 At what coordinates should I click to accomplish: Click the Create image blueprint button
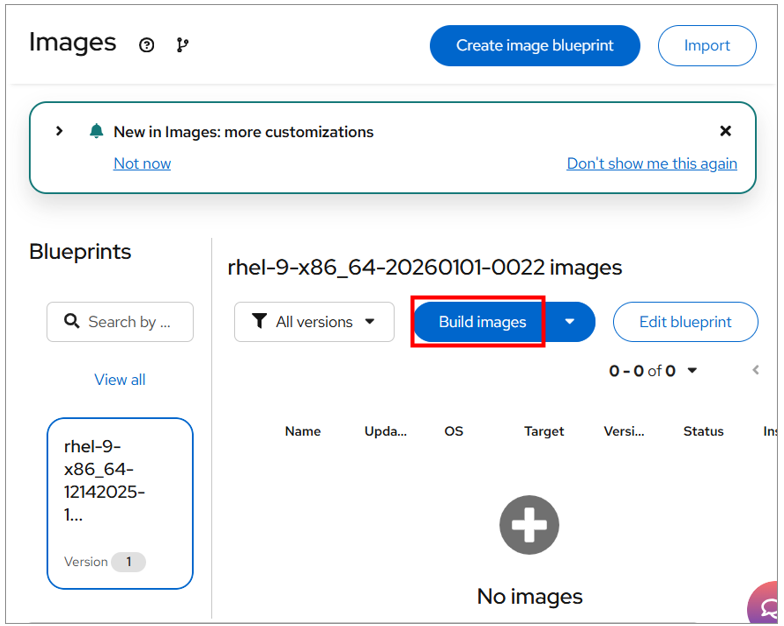pyautogui.click(x=534, y=45)
